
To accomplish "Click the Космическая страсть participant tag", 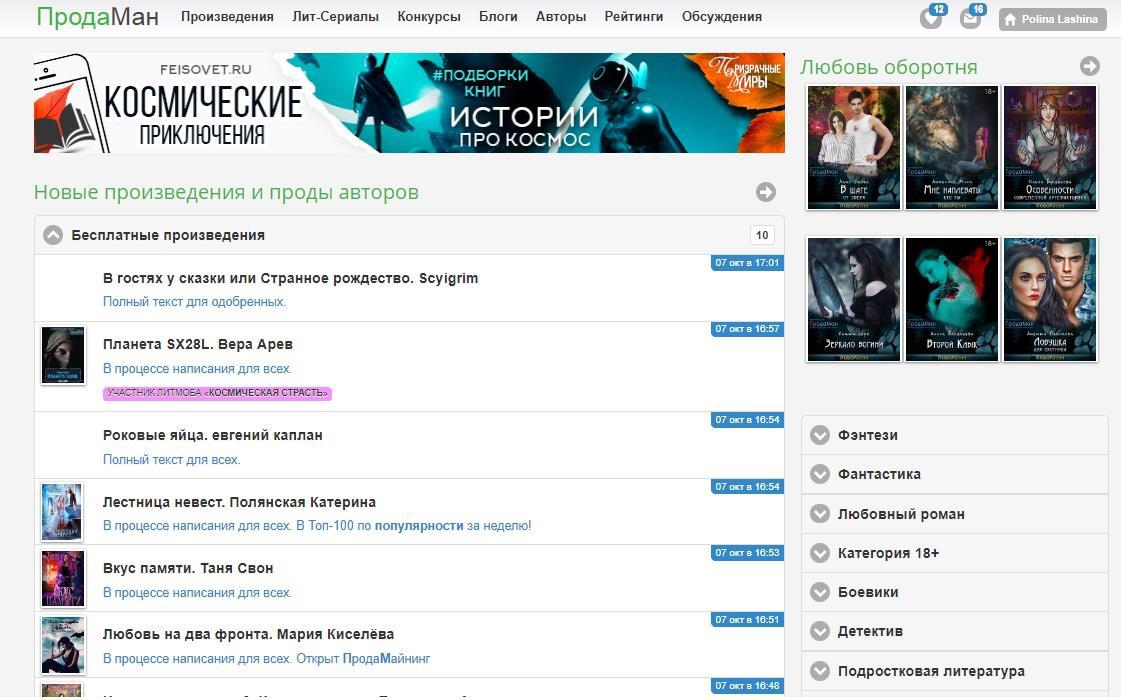I will click(217, 393).
